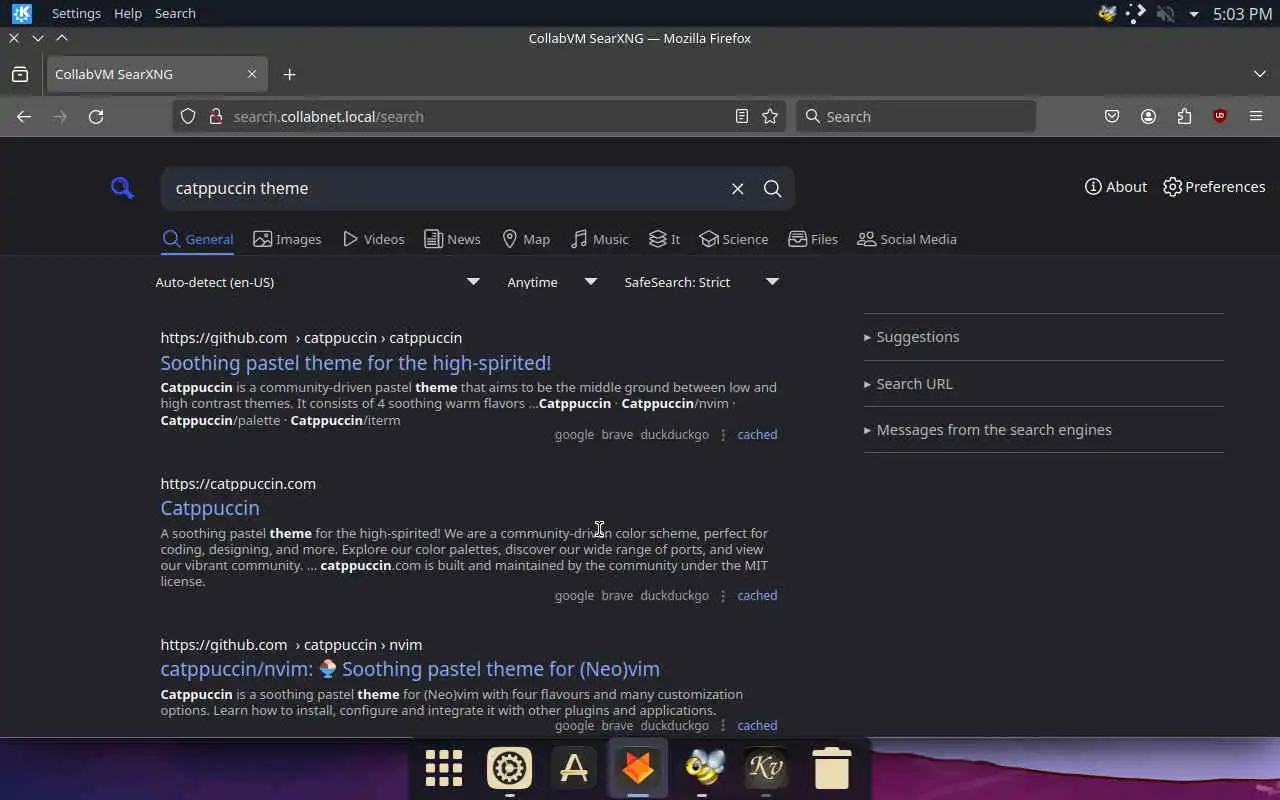Open the KDE application launcher icon
This screenshot has height=800, width=1280.
tap(21, 13)
